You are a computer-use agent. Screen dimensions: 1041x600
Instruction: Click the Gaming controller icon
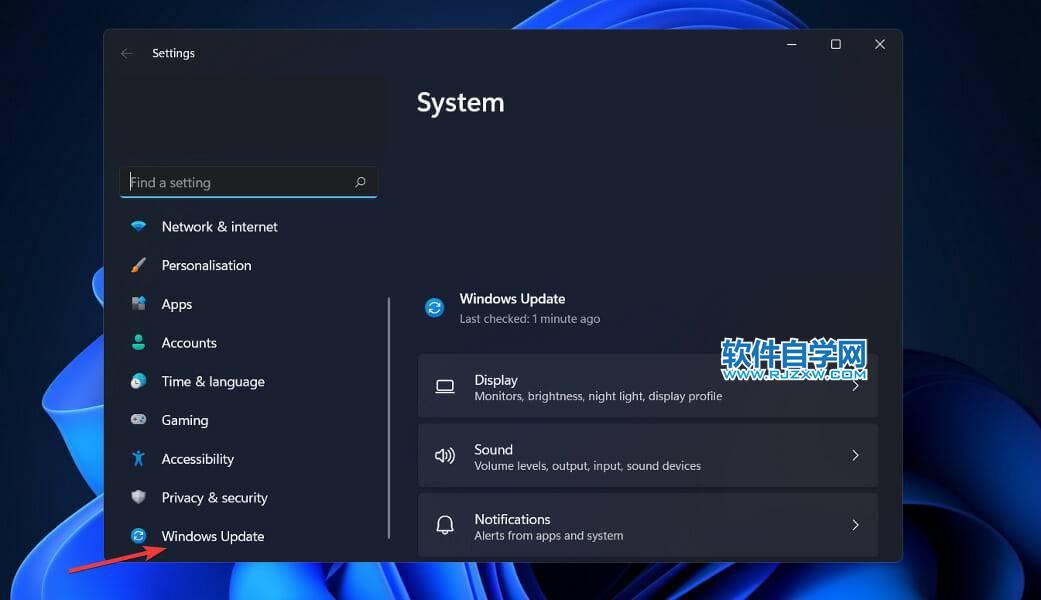tap(138, 419)
